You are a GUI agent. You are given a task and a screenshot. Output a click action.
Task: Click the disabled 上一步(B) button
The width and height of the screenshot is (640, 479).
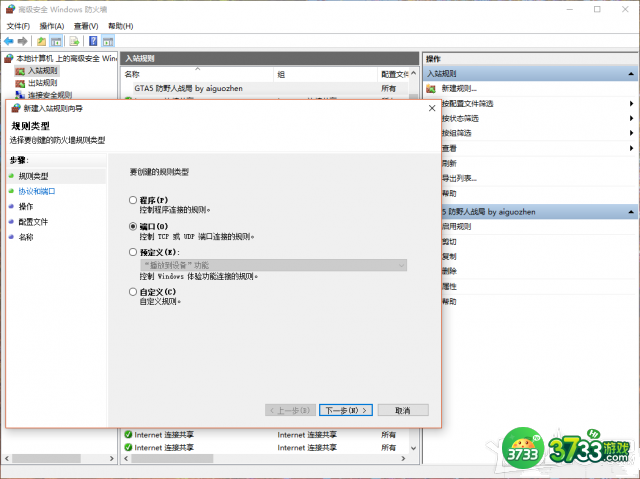pos(290,410)
